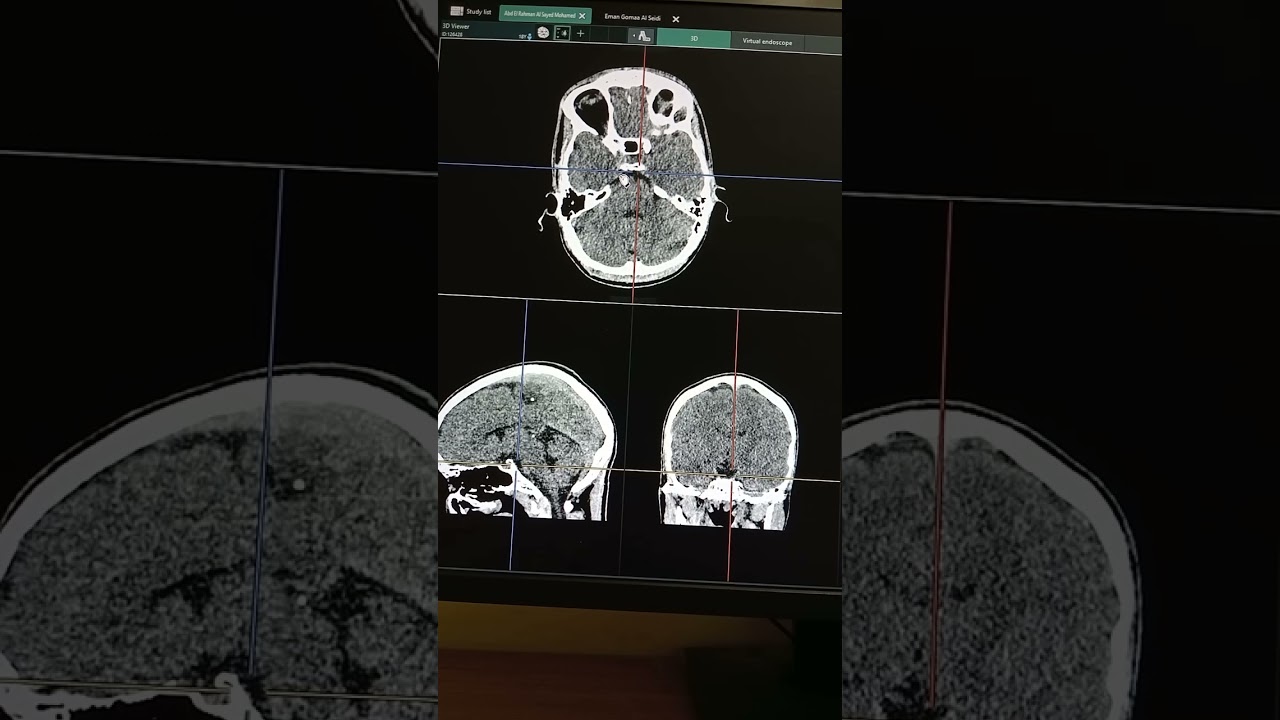Click the coronal brain CT view
1280x720 pixels.
click(729, 452)
